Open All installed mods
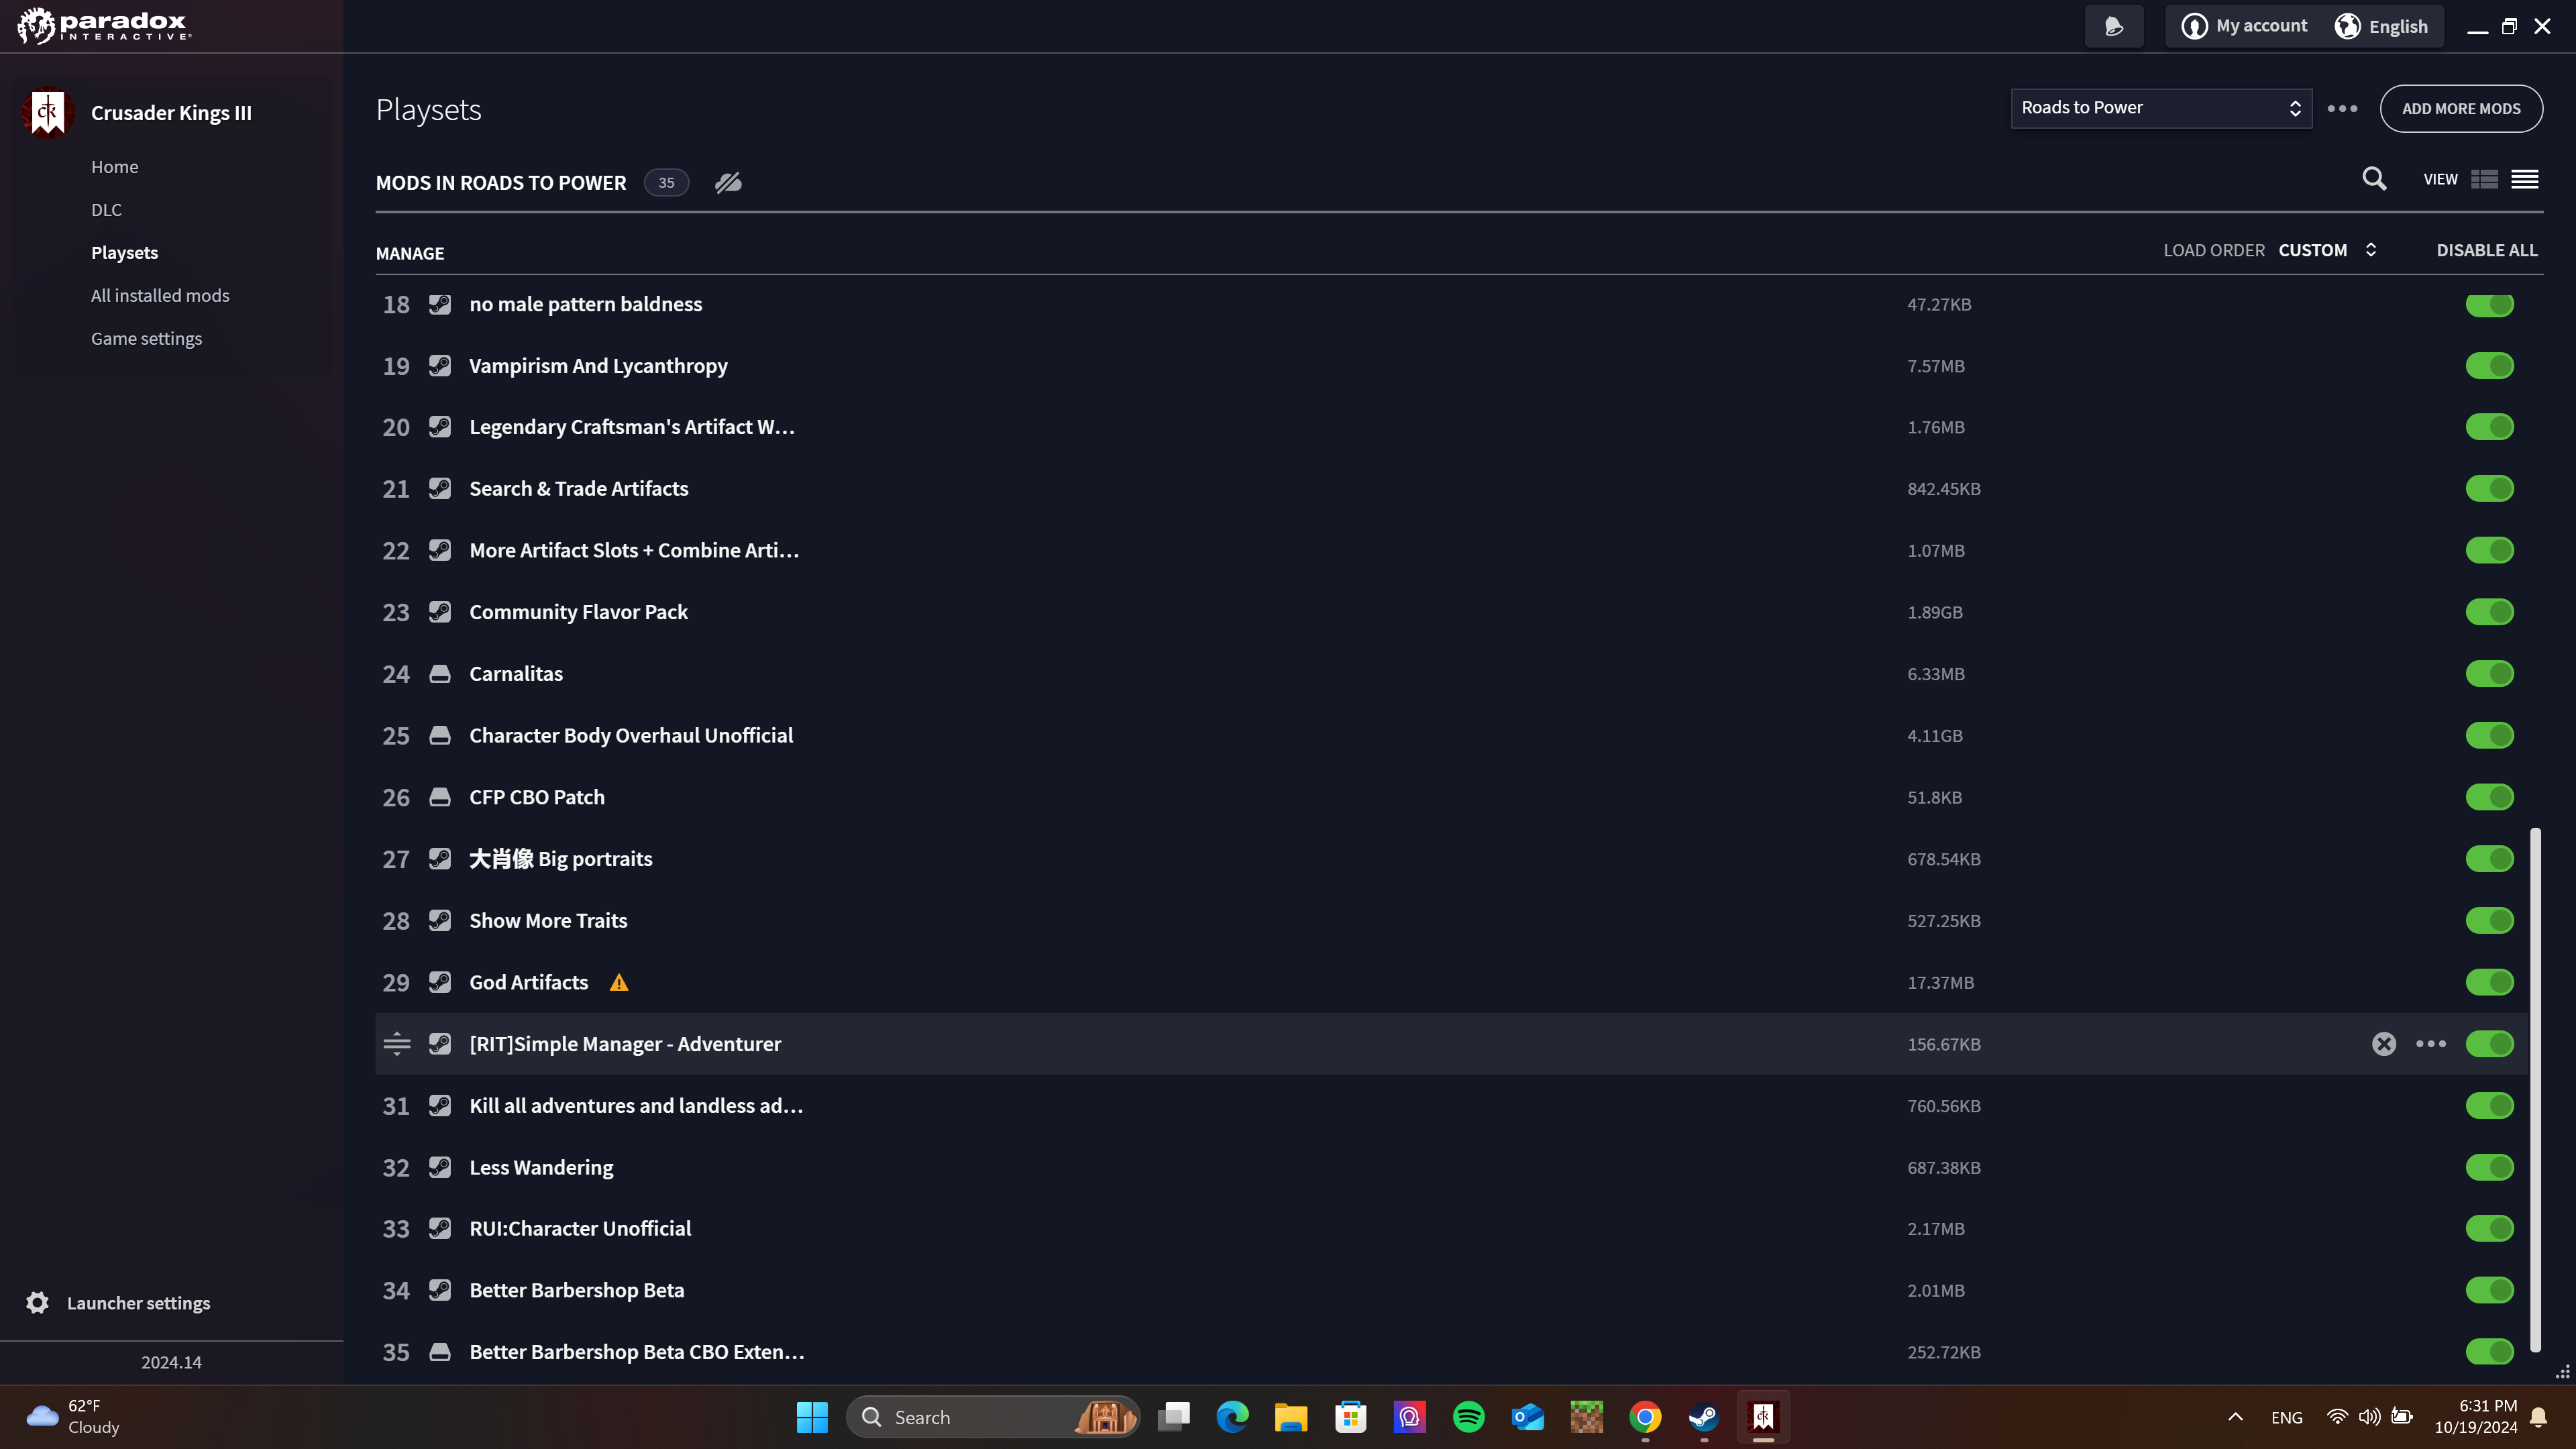Viewport: 2576px width, 1449px height. (x=160, y=296)
